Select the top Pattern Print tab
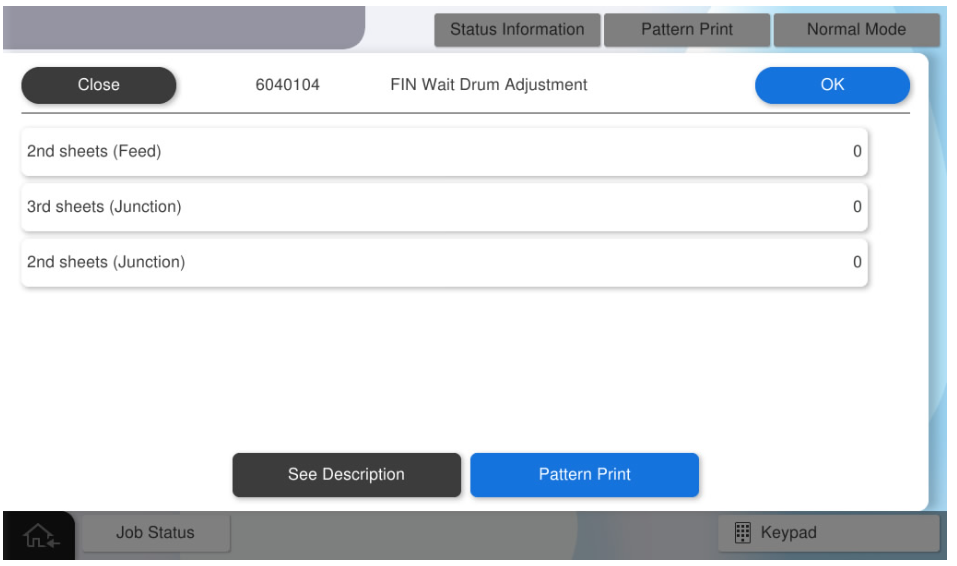 [x=687, y=30]
